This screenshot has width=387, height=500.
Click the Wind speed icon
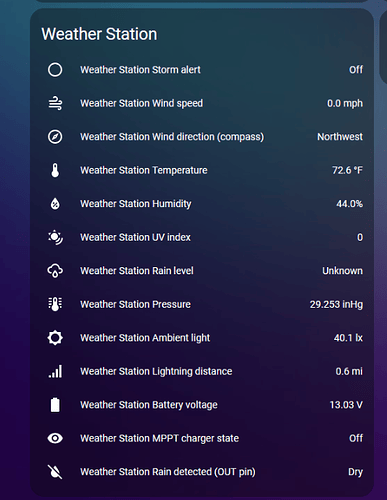point(55,103)
